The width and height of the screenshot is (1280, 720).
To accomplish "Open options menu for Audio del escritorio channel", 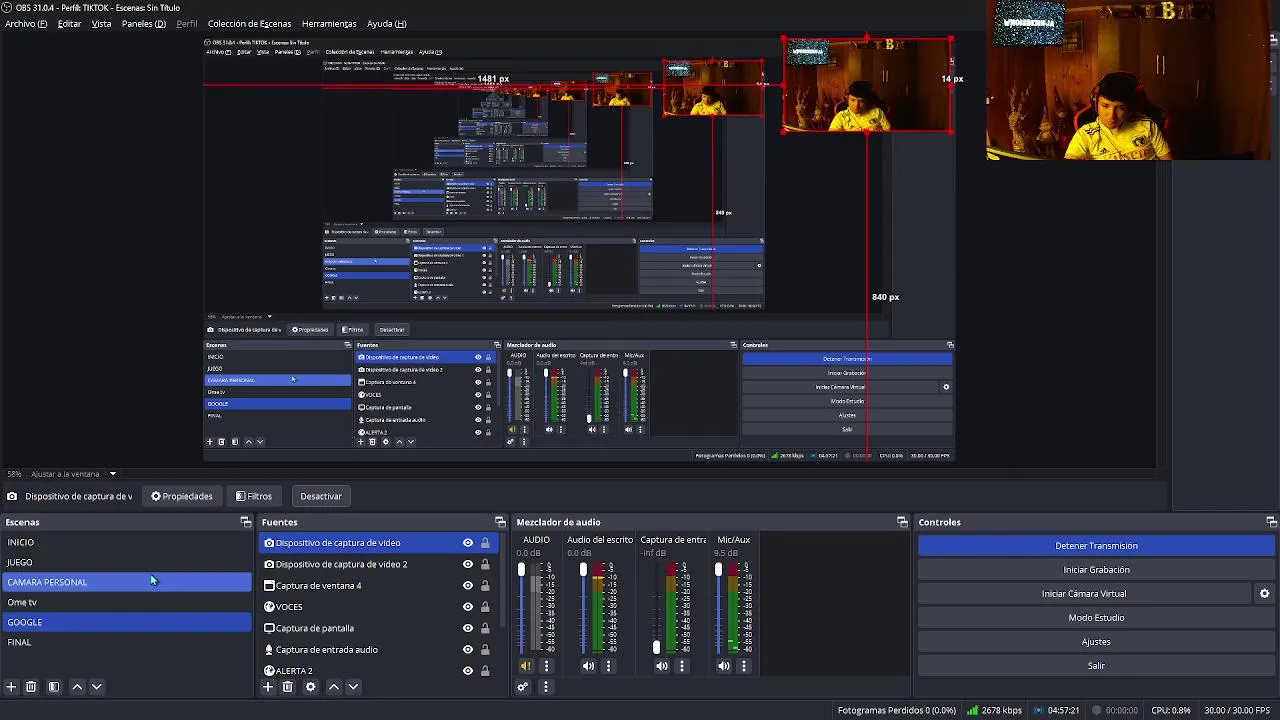I will [608, 666].
